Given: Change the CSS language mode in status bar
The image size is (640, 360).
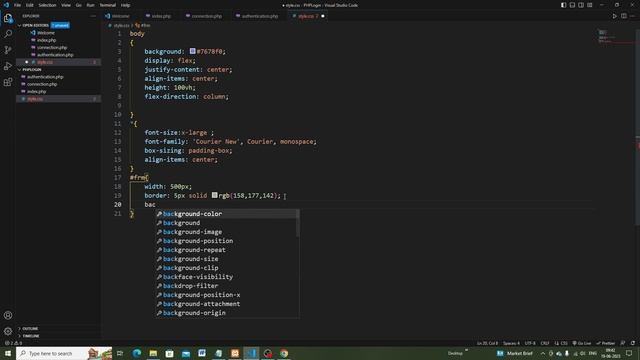Looking at the screenshot, I should click(x=564, y=343).
